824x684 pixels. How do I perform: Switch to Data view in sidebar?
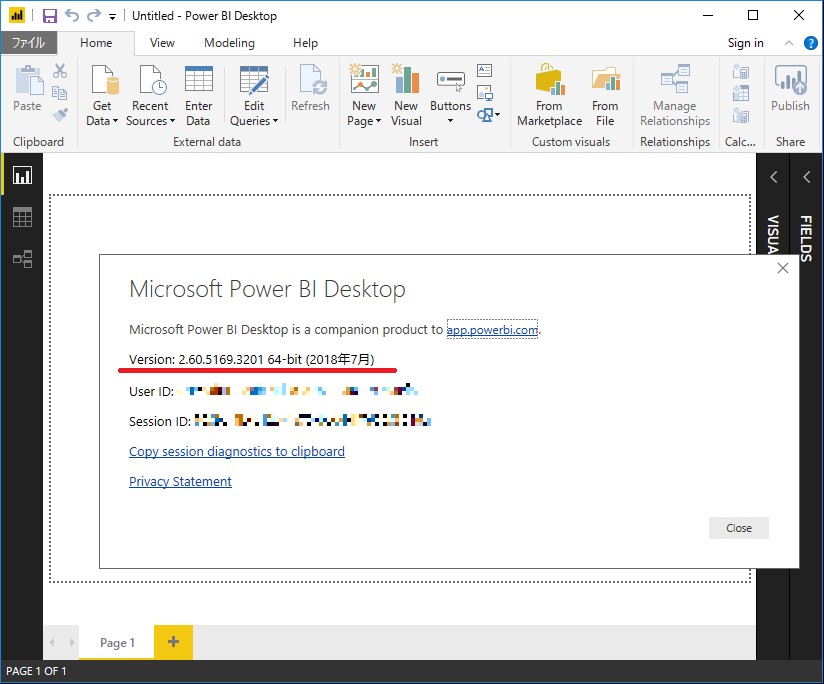[22, 217]
